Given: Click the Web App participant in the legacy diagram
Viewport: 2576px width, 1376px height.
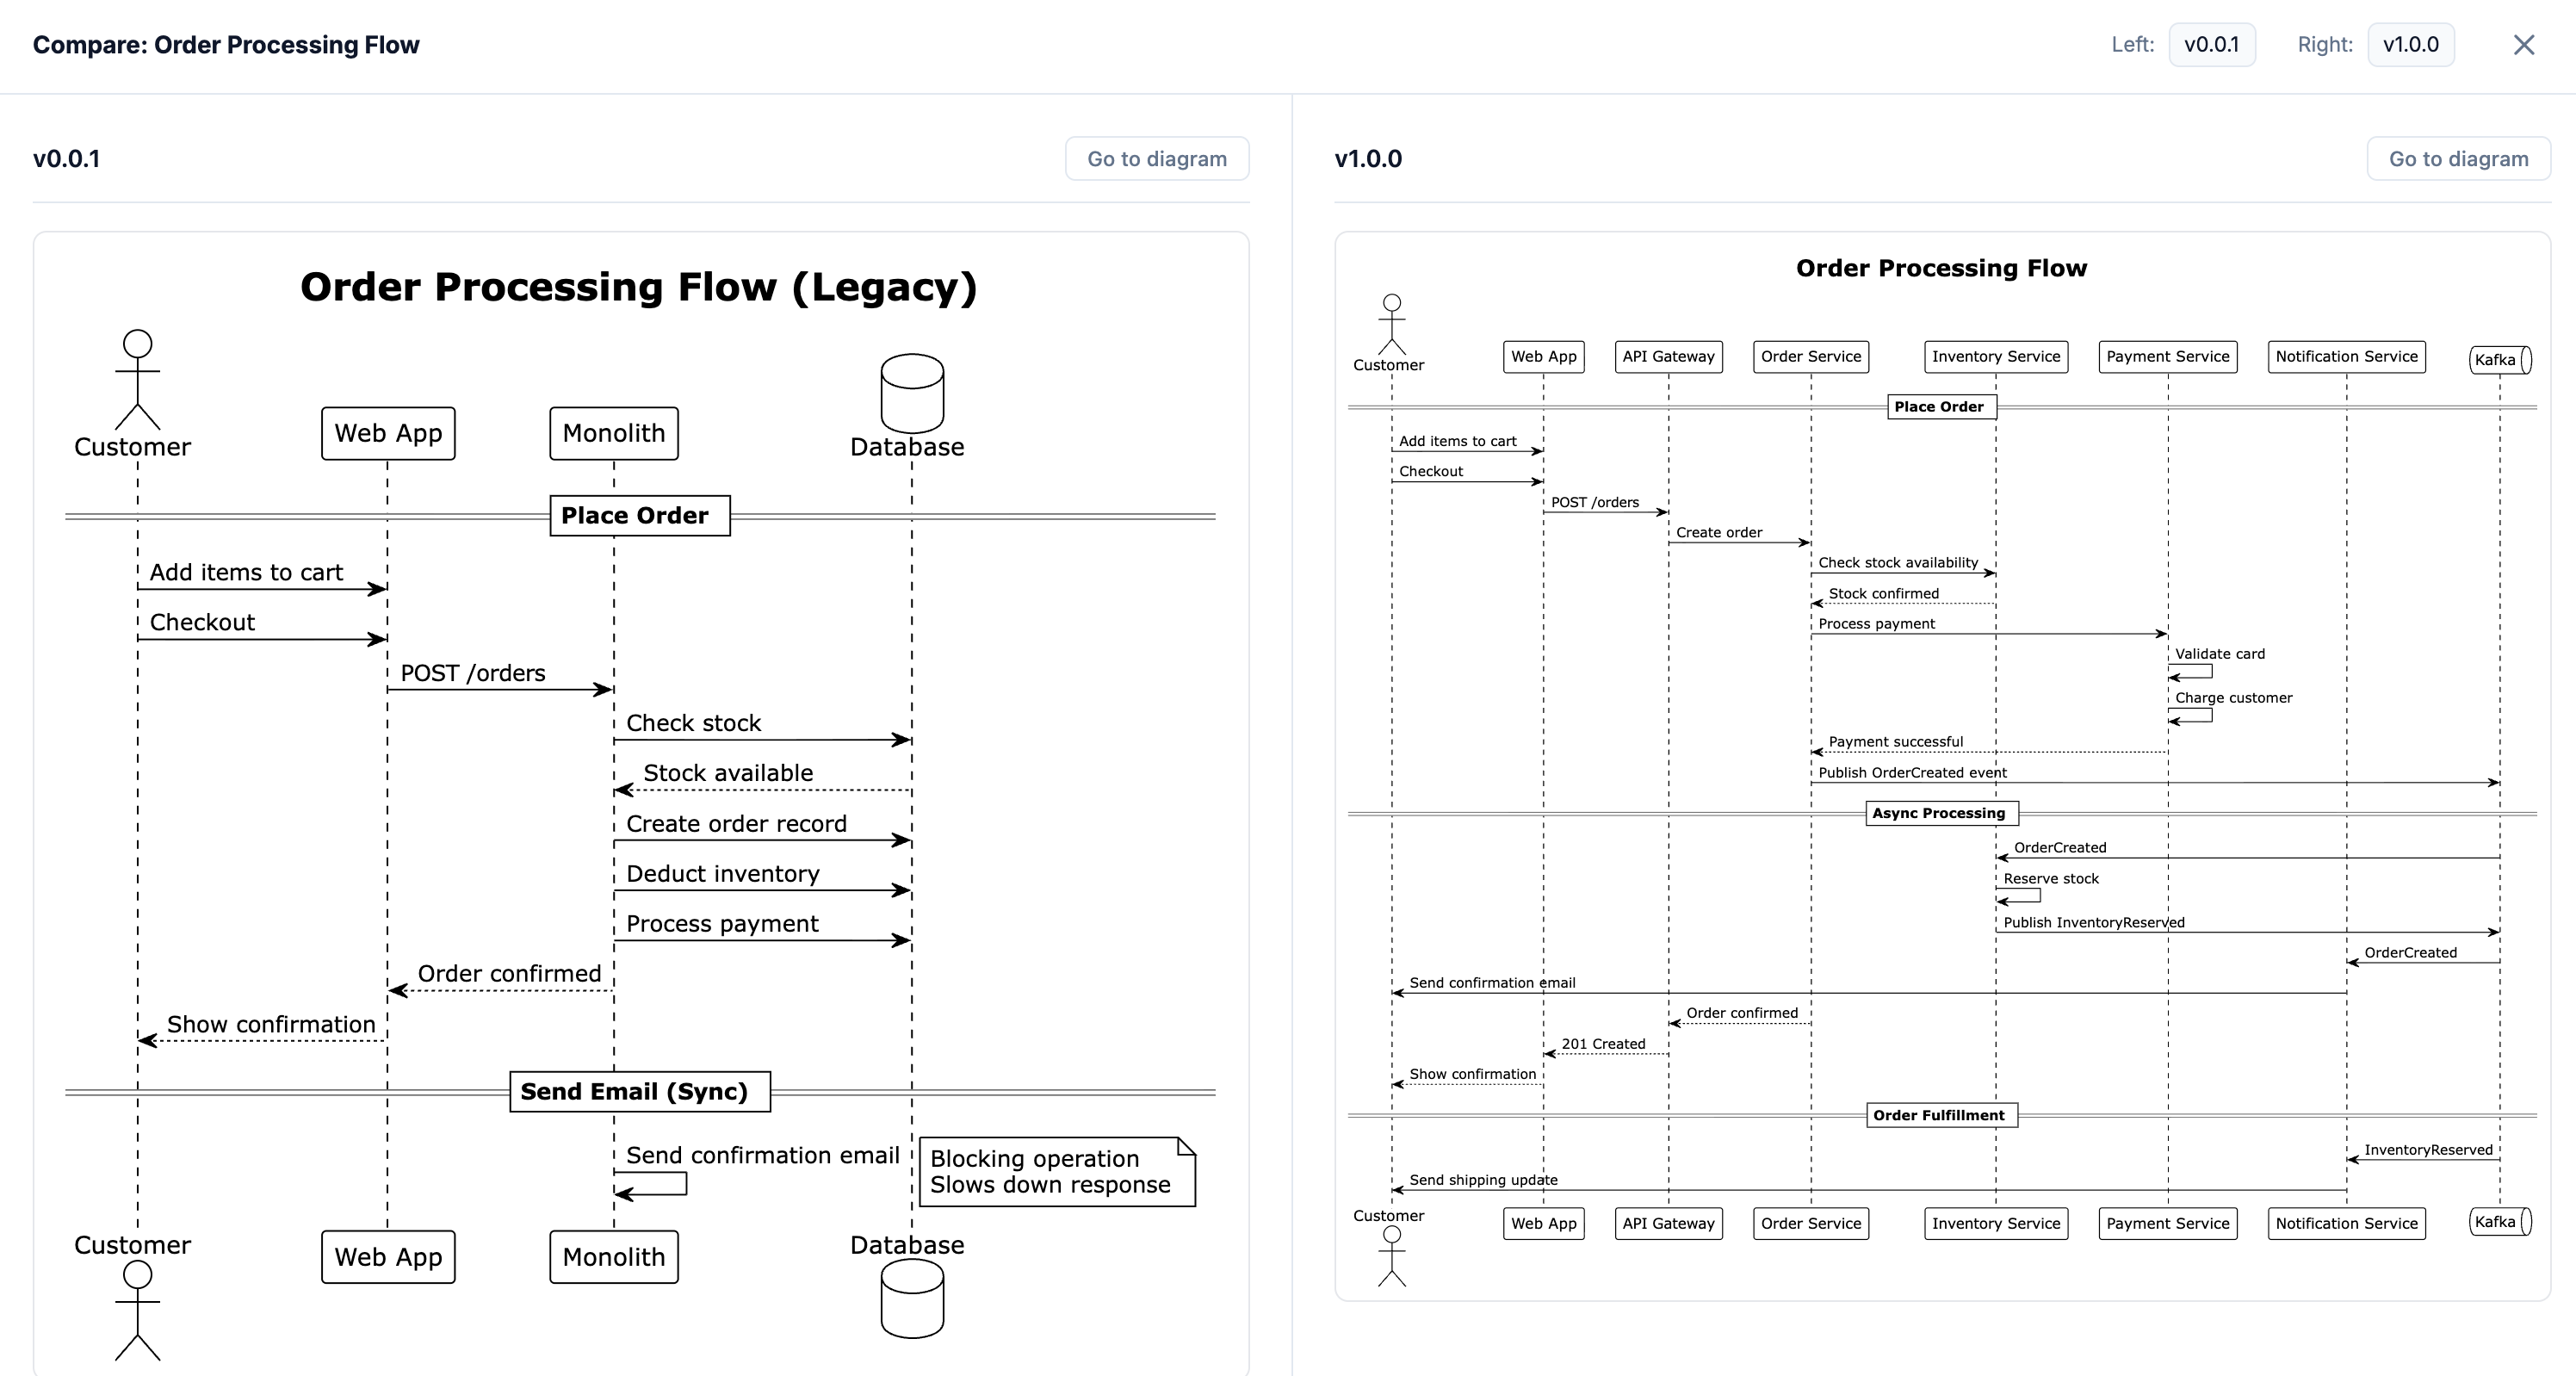Looking at the screenshot, I should (387, 433).
